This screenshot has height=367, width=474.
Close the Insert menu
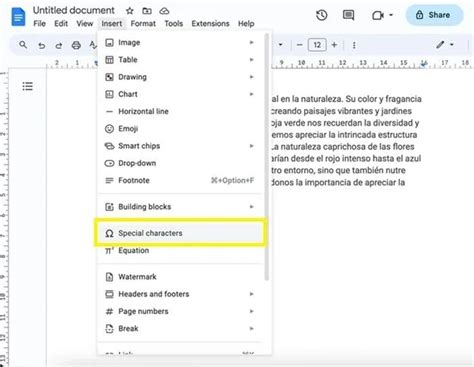112,24
